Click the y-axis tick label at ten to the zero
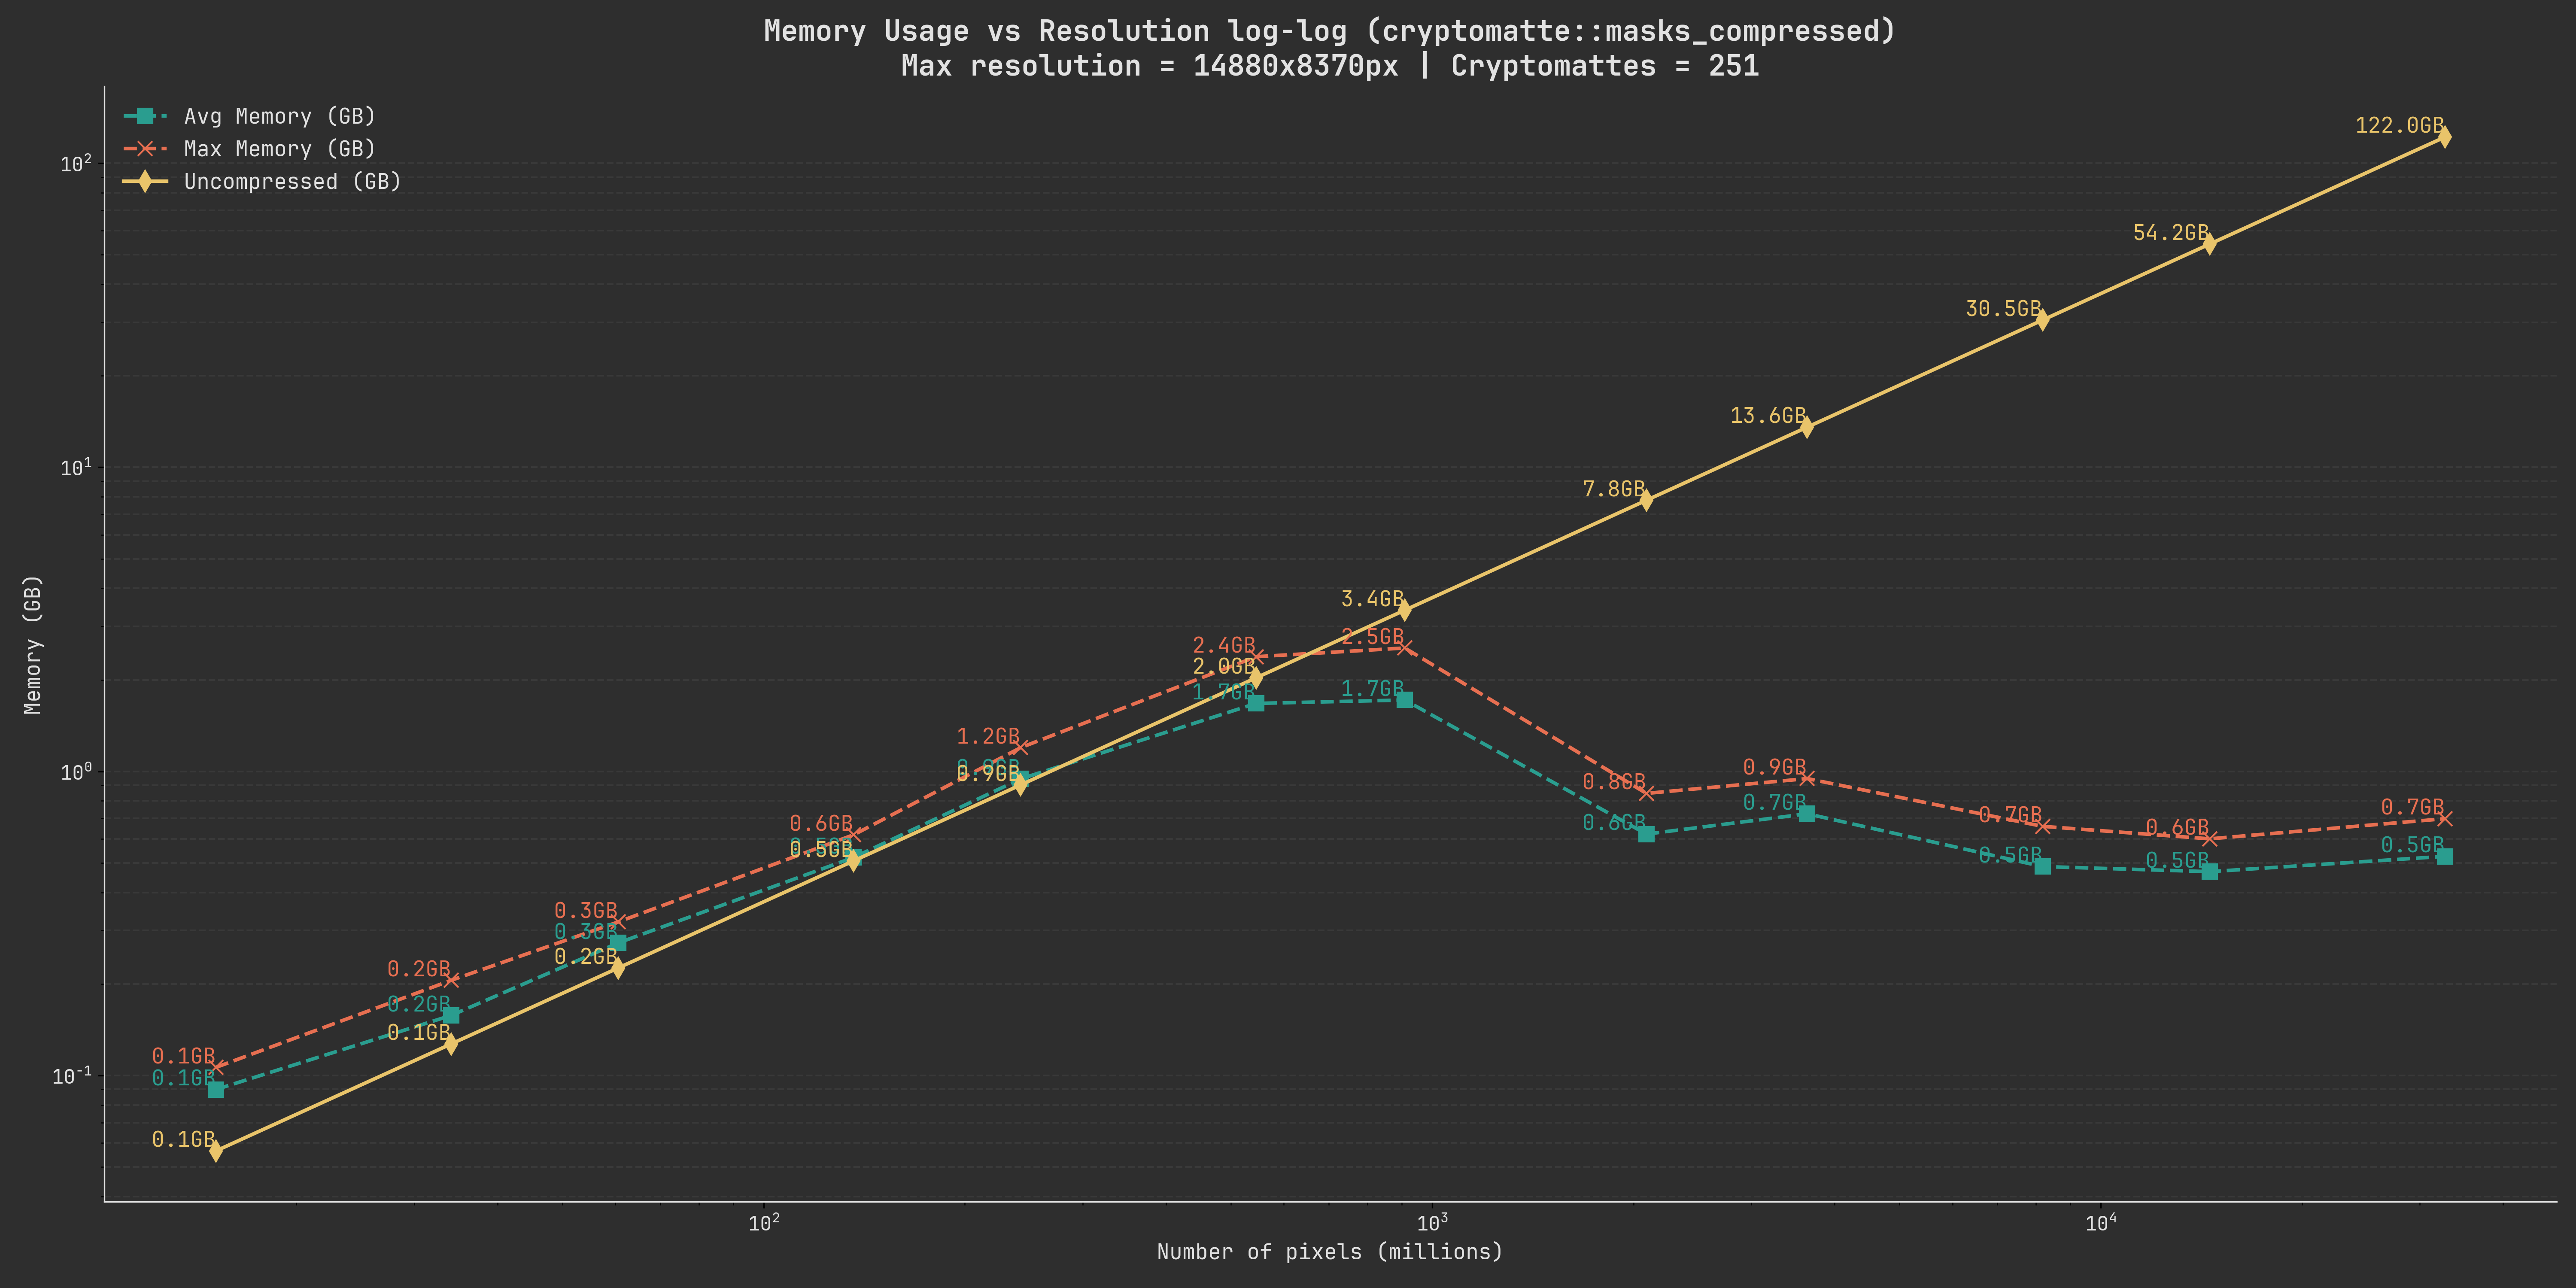 coord(77,772)
